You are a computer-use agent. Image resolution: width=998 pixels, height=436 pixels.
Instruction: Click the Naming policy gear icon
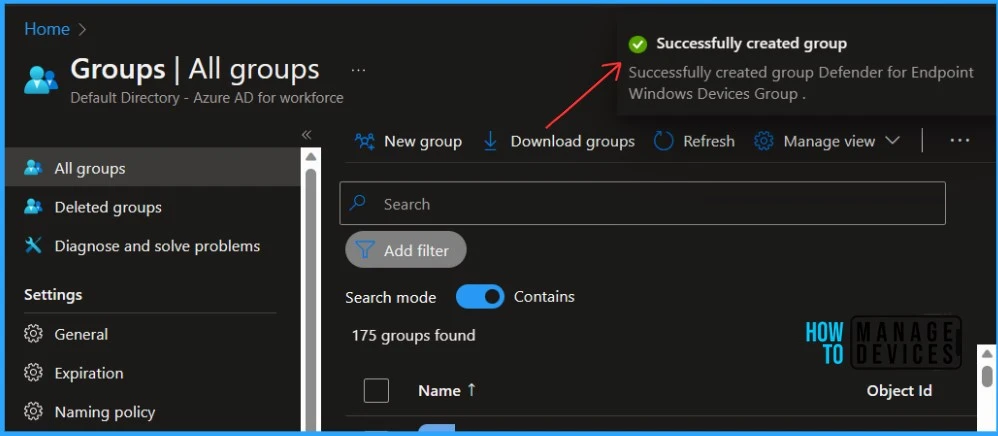tap(33, 412)
